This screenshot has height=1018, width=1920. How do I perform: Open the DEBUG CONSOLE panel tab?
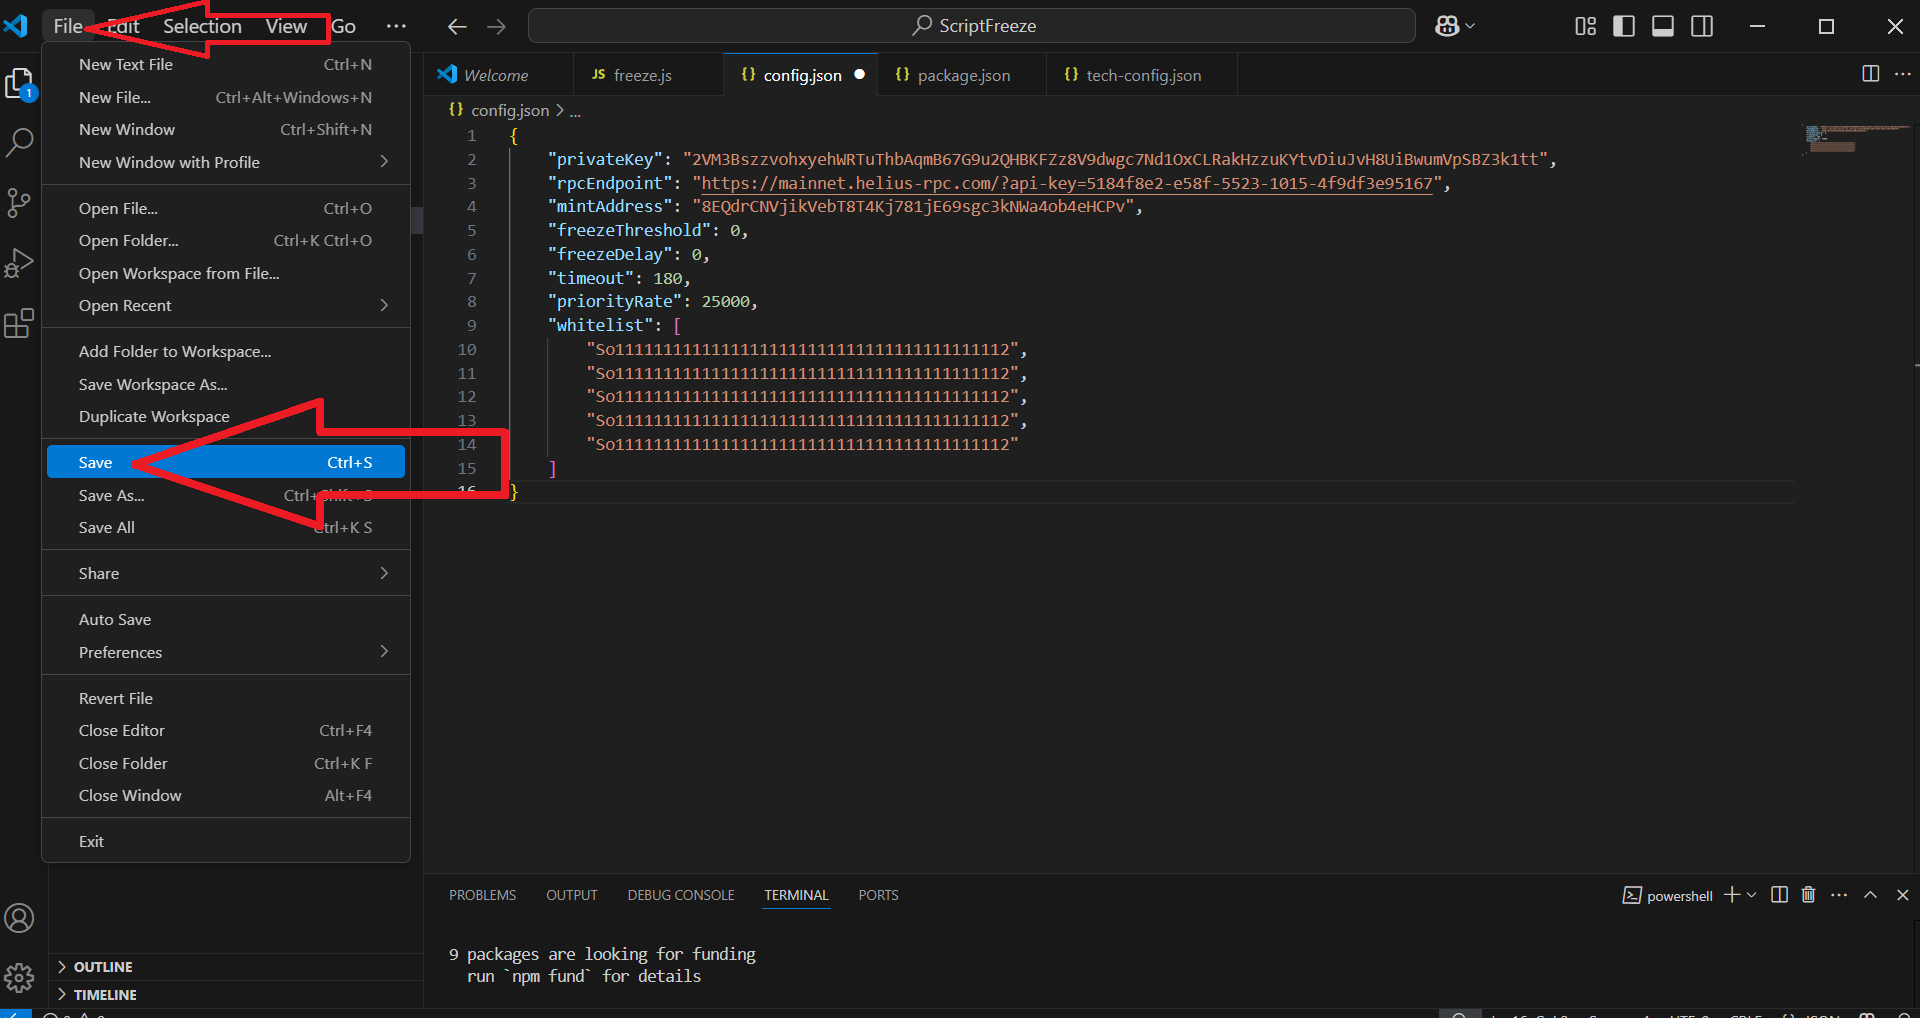pyautogui.click(x=681, y=895)
